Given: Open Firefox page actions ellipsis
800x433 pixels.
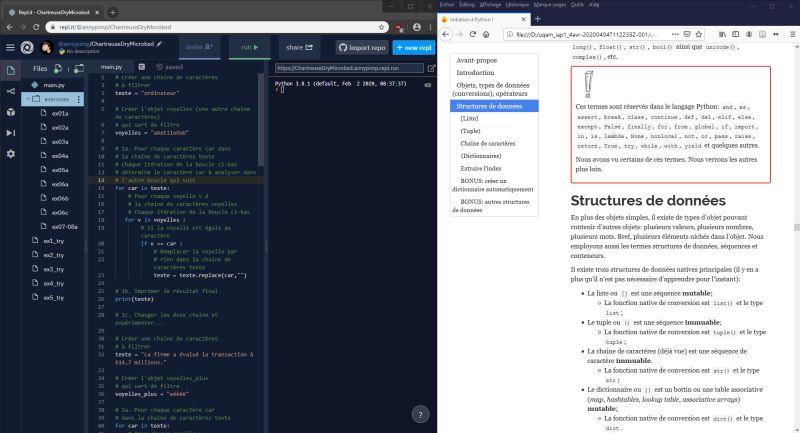Looking at the screenshot, I should [675, 34].
